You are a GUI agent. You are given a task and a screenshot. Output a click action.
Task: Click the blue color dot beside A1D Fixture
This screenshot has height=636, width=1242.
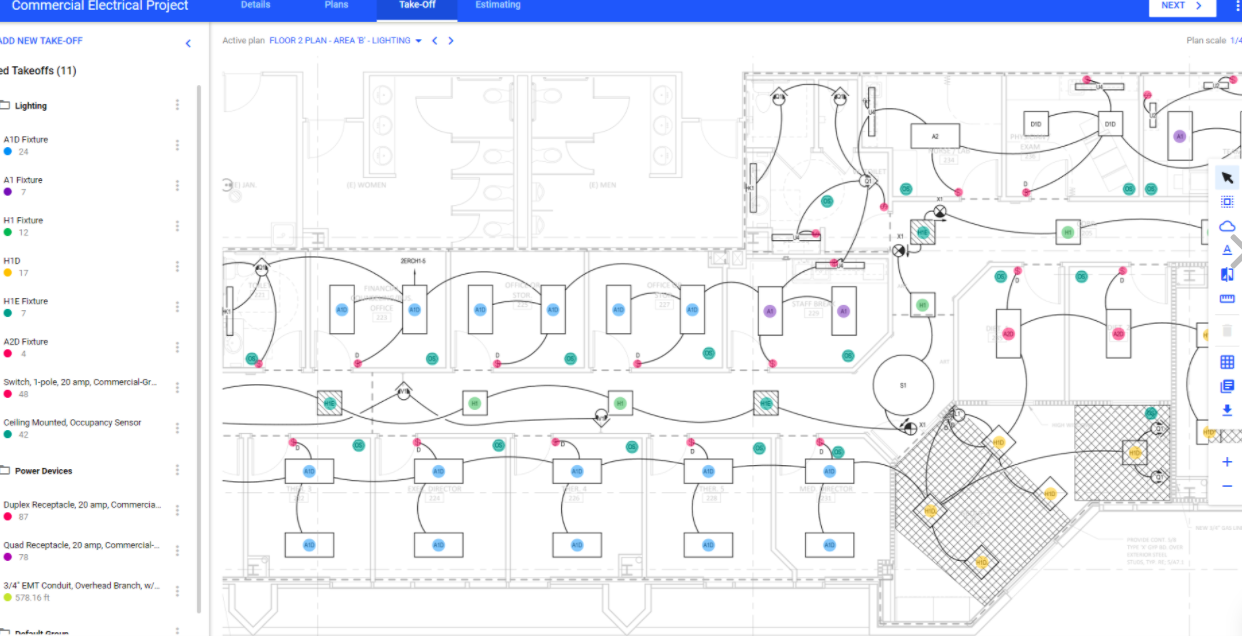pyautogui.click(x=9, y=150)
